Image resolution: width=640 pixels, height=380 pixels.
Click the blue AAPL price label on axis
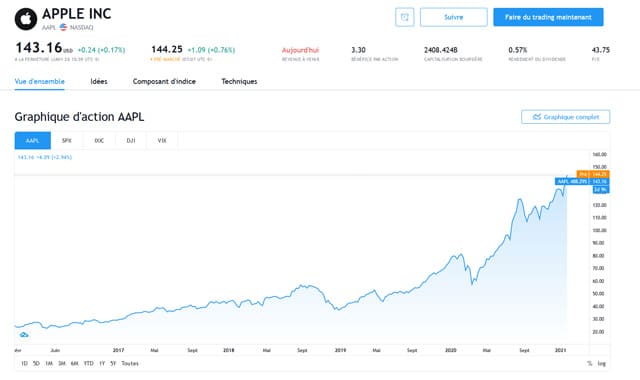click(x=582, y=181)
